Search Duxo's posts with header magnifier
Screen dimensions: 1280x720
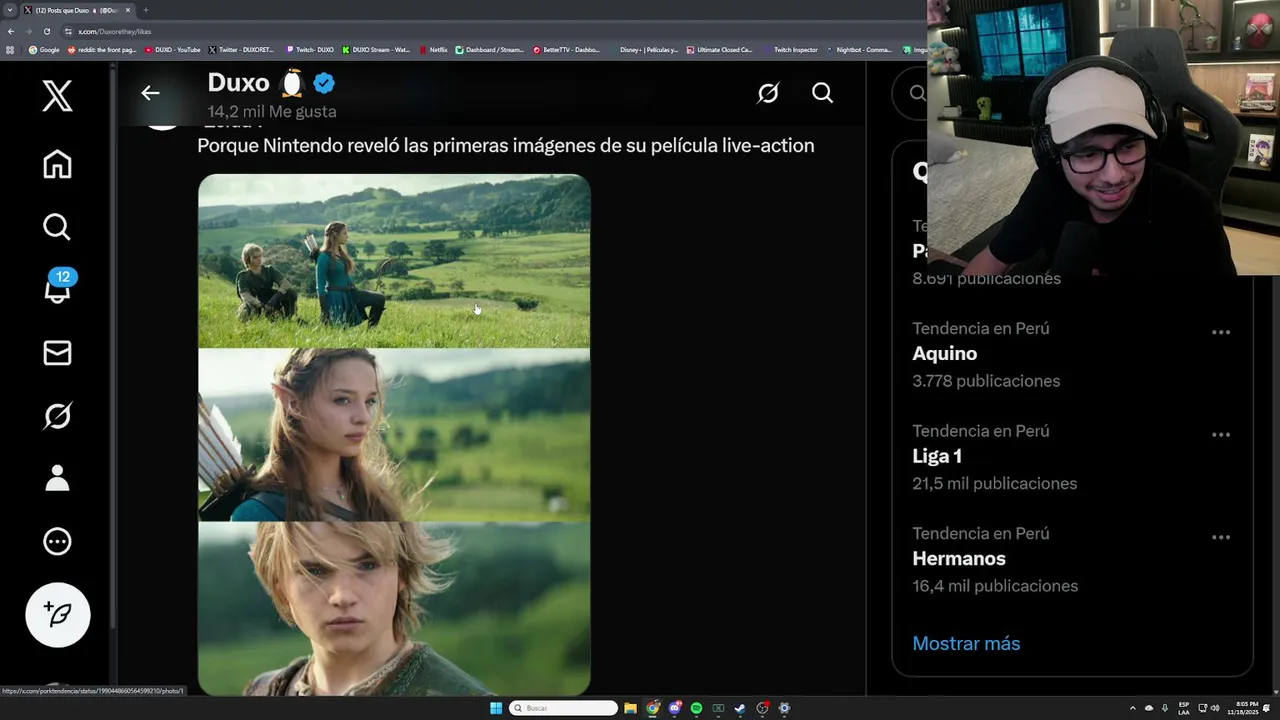coord(822,93)
